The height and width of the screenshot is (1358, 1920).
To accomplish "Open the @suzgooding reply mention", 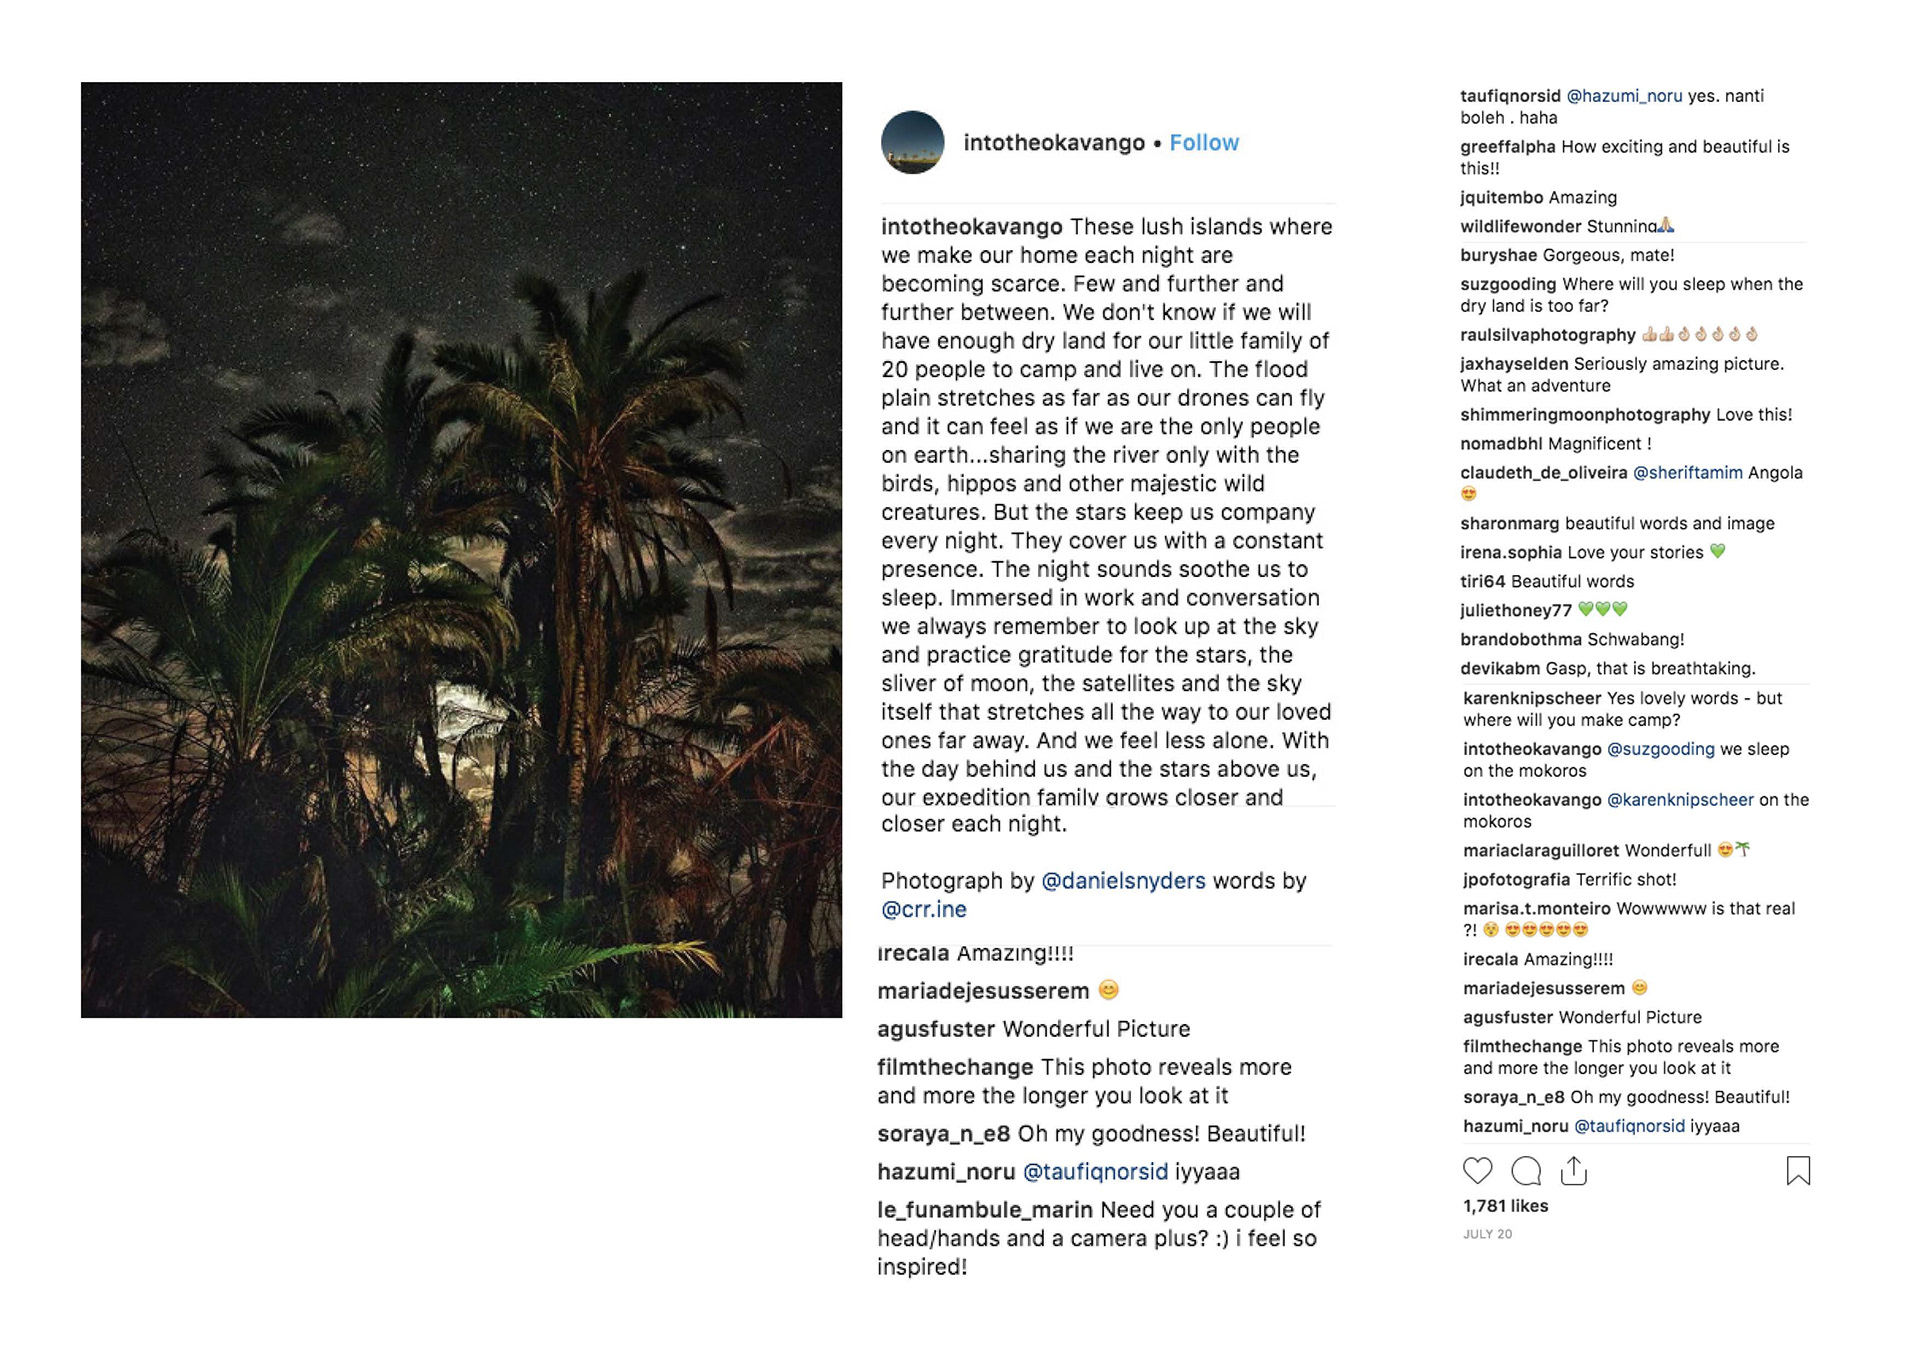I will (x=1660, y=749).
